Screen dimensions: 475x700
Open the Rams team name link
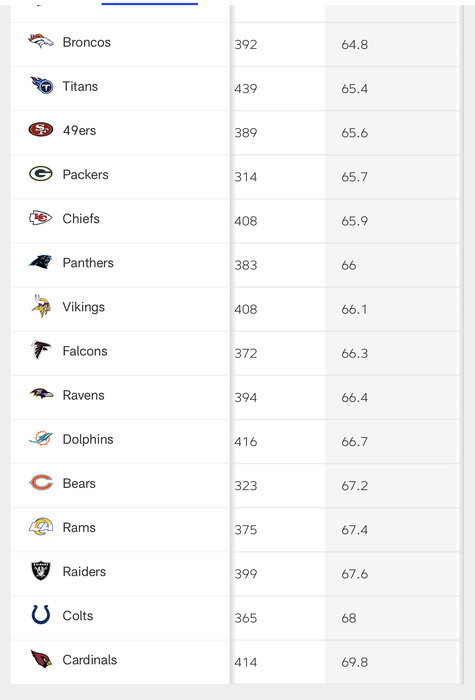point(79,527)
